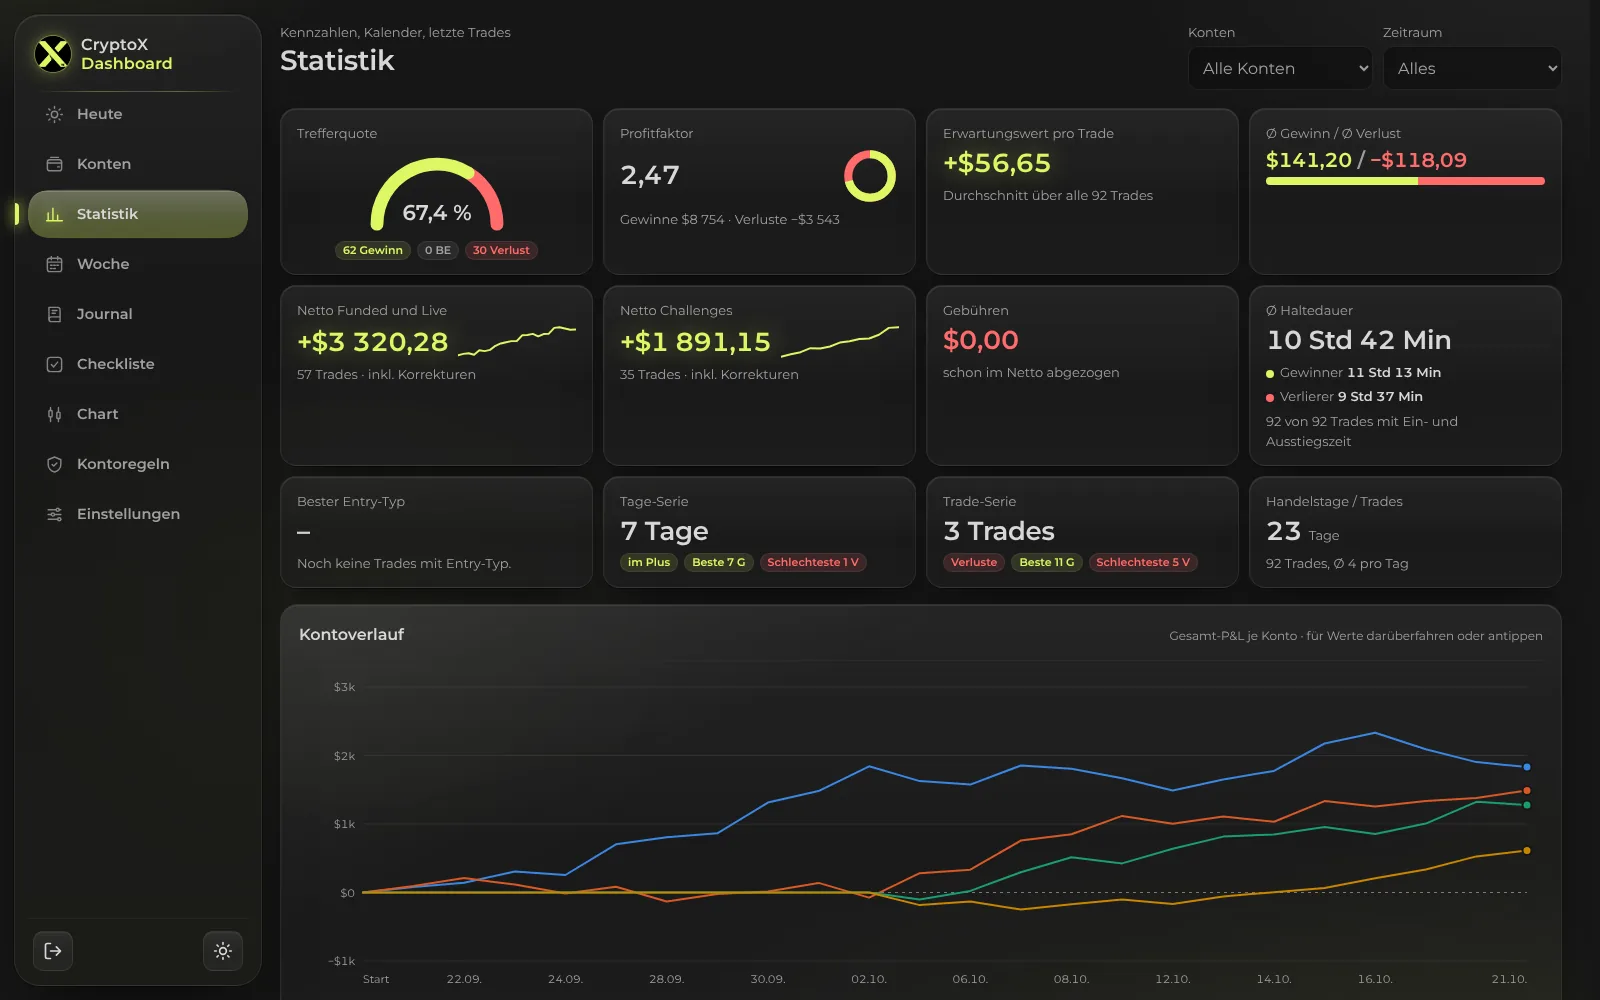Click the Netto Challenges sparkline

(840, 341)
